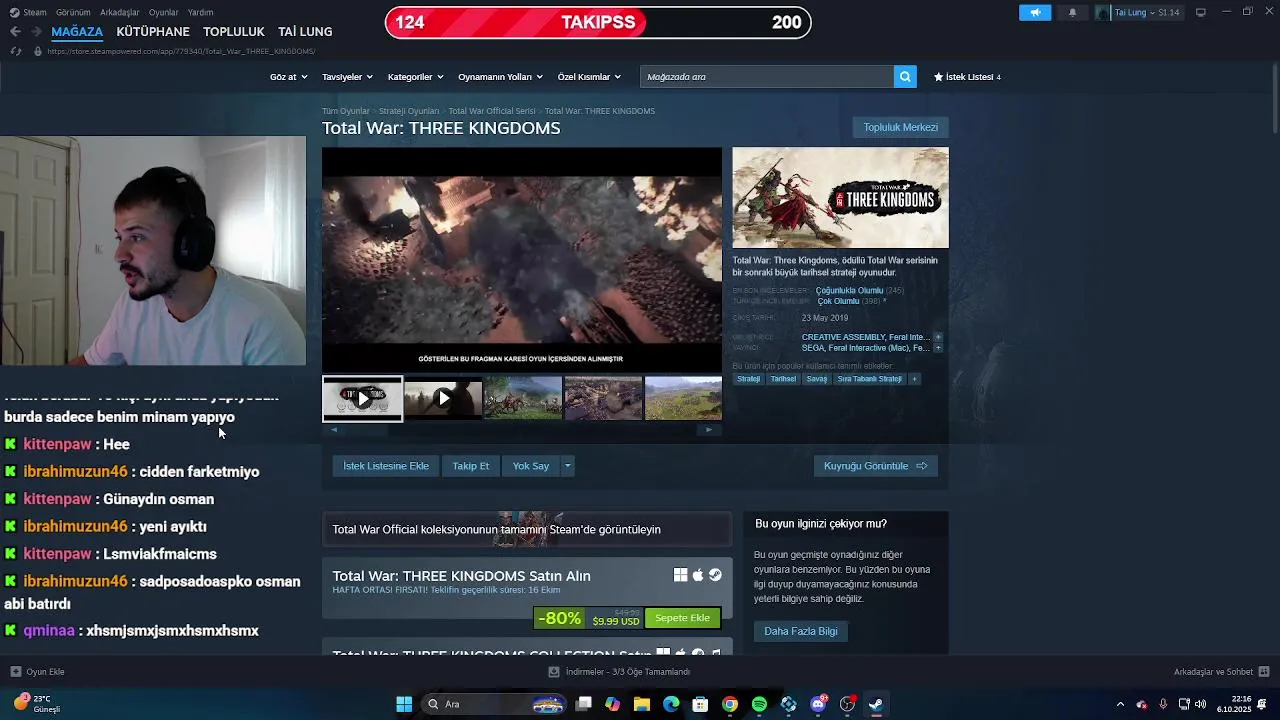Click Total War Official Serisi breadcrumb
Viewport: 1280px width, 720px height.
point(492,111)
